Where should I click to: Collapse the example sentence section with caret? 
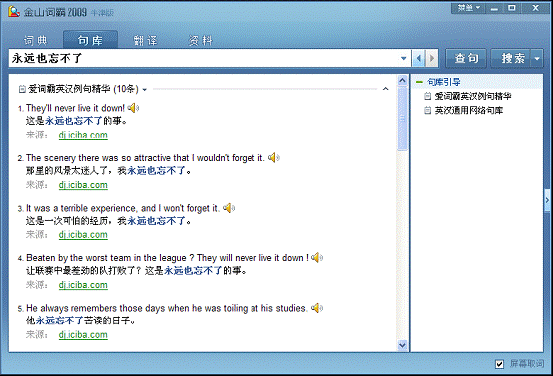click(385, 89)
